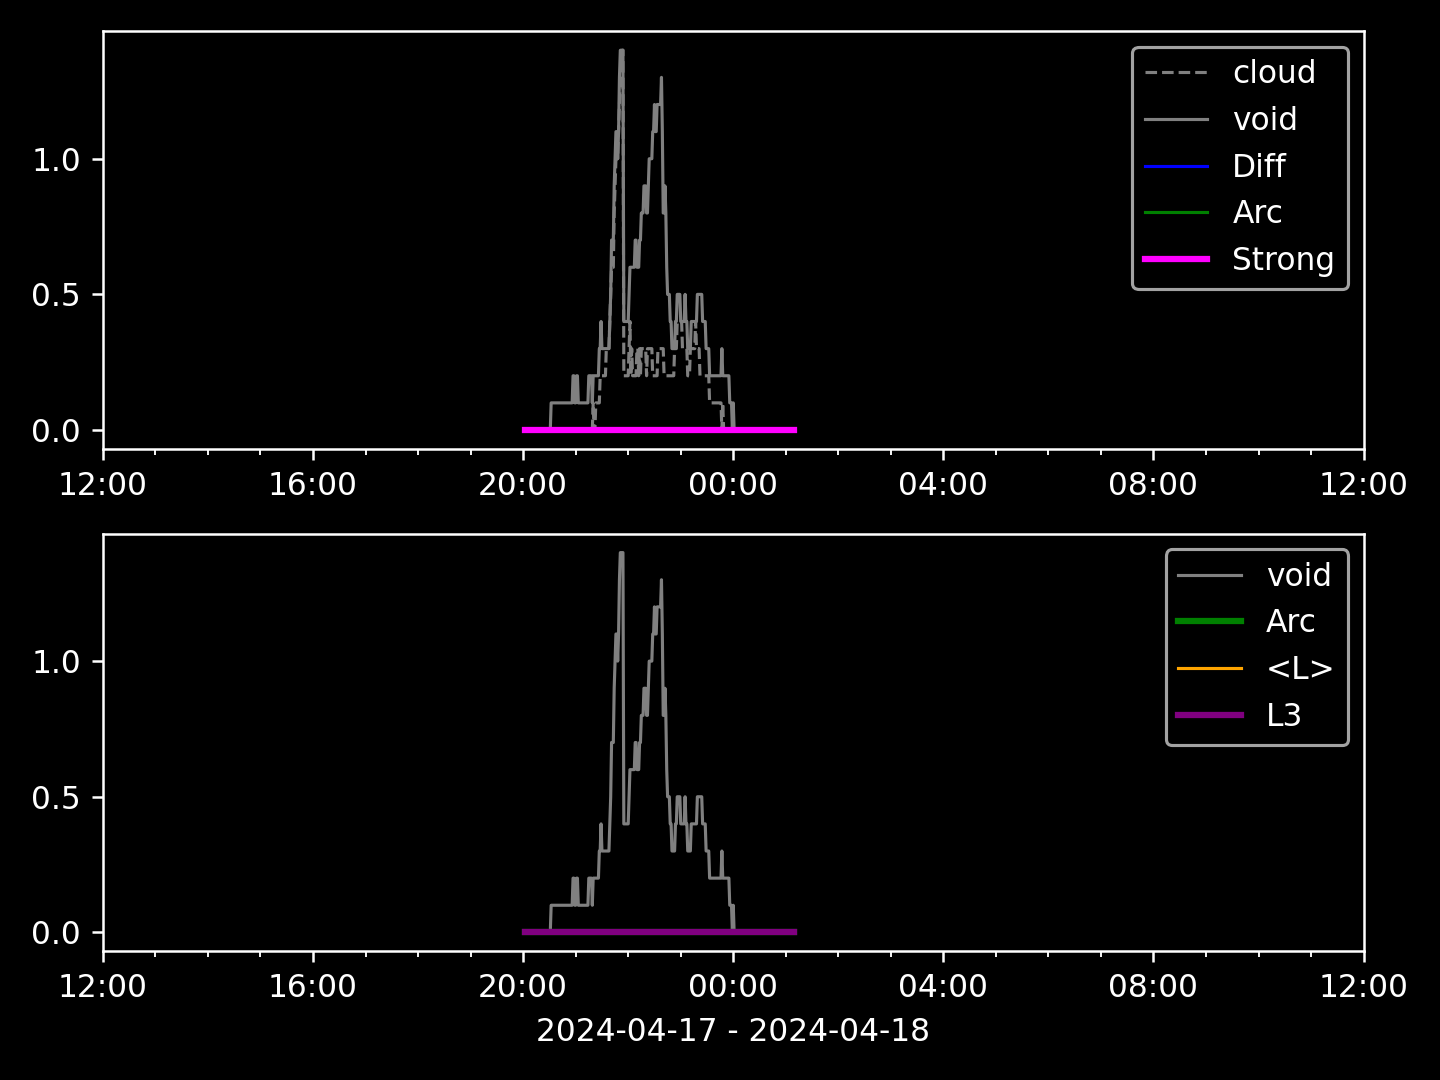The image size is (1440, 1080).
Task: Click the L3 label in bottom legend
Action: pyautogui.click(x=1283, y=715)
